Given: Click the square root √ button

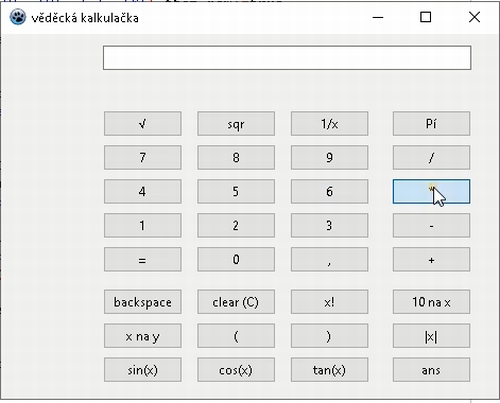Looking at the screenshot, I should [143, 124].
